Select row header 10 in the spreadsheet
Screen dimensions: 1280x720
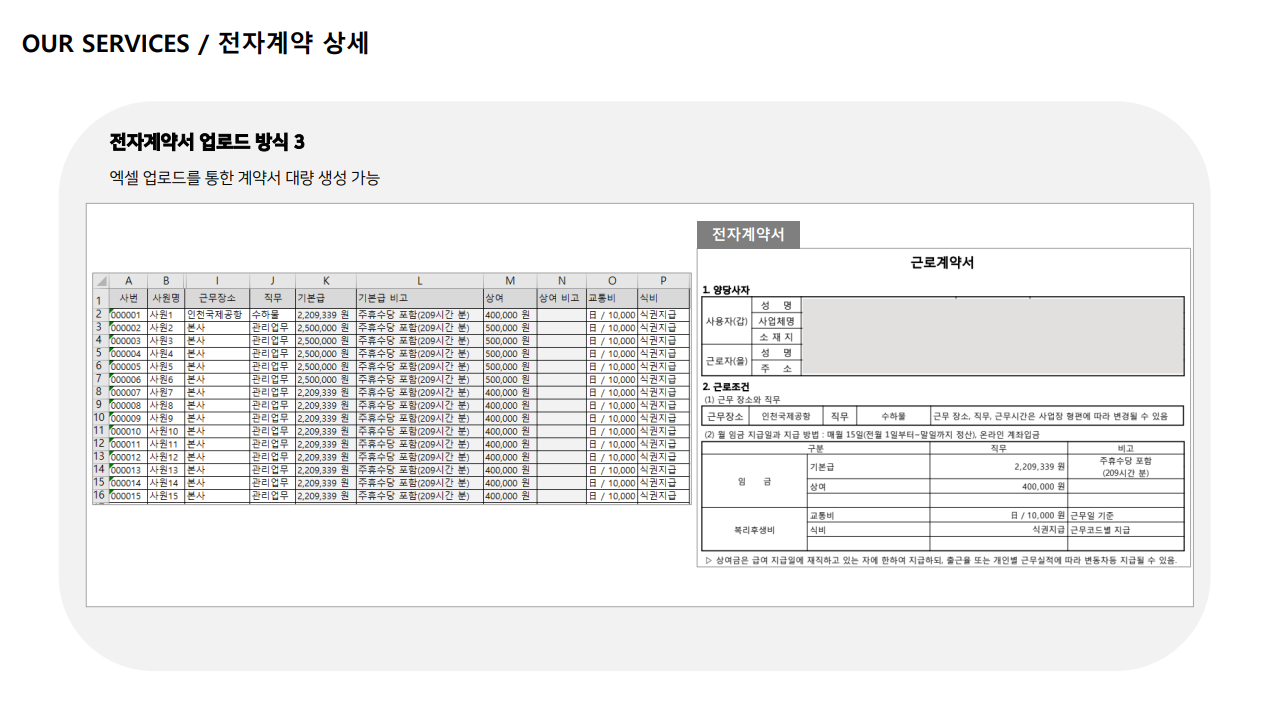100,418
